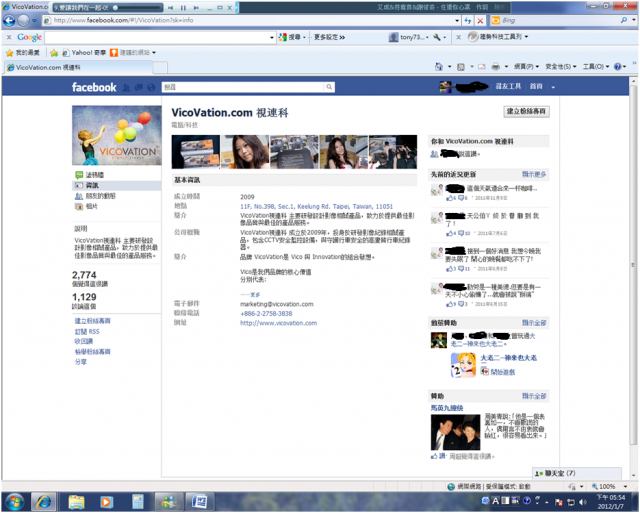
Task: Select the info item in left sidebar
Action: coord(117,185)
